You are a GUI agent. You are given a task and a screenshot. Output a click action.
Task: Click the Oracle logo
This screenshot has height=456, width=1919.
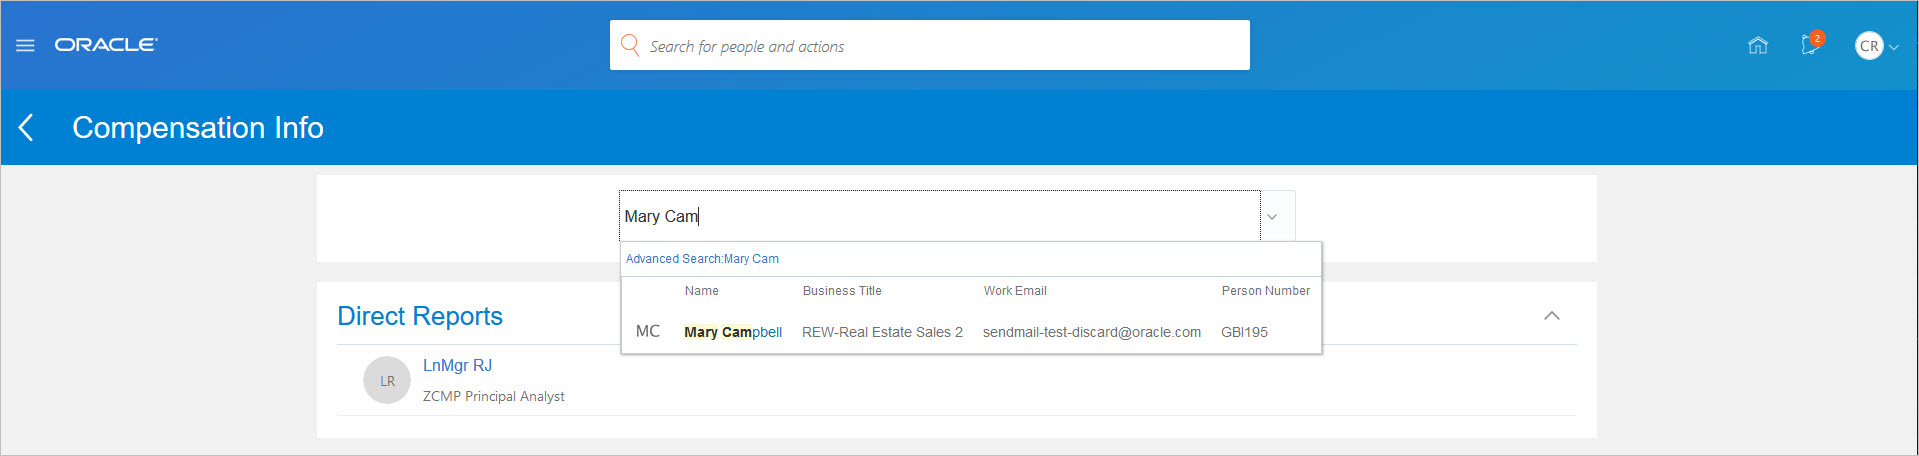click(106, 45)
